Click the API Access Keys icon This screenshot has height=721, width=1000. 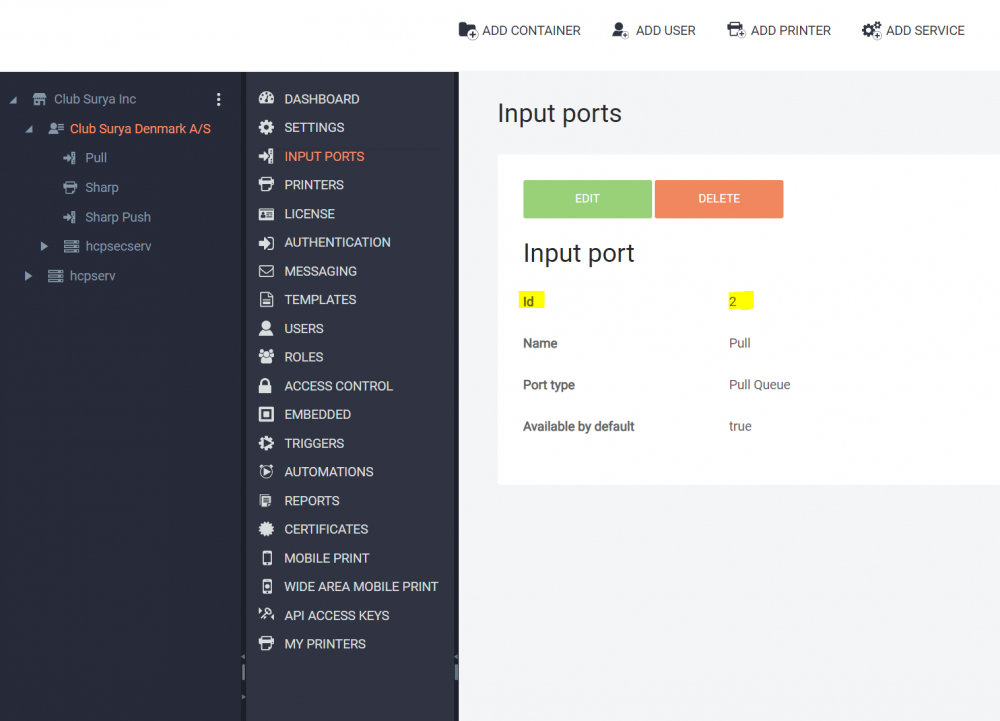(x=266, y=615)
